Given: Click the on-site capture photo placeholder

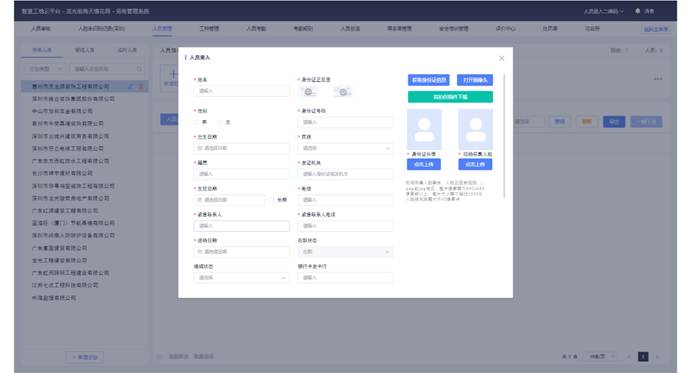Looking at the screenshot, I should [476, 130].
